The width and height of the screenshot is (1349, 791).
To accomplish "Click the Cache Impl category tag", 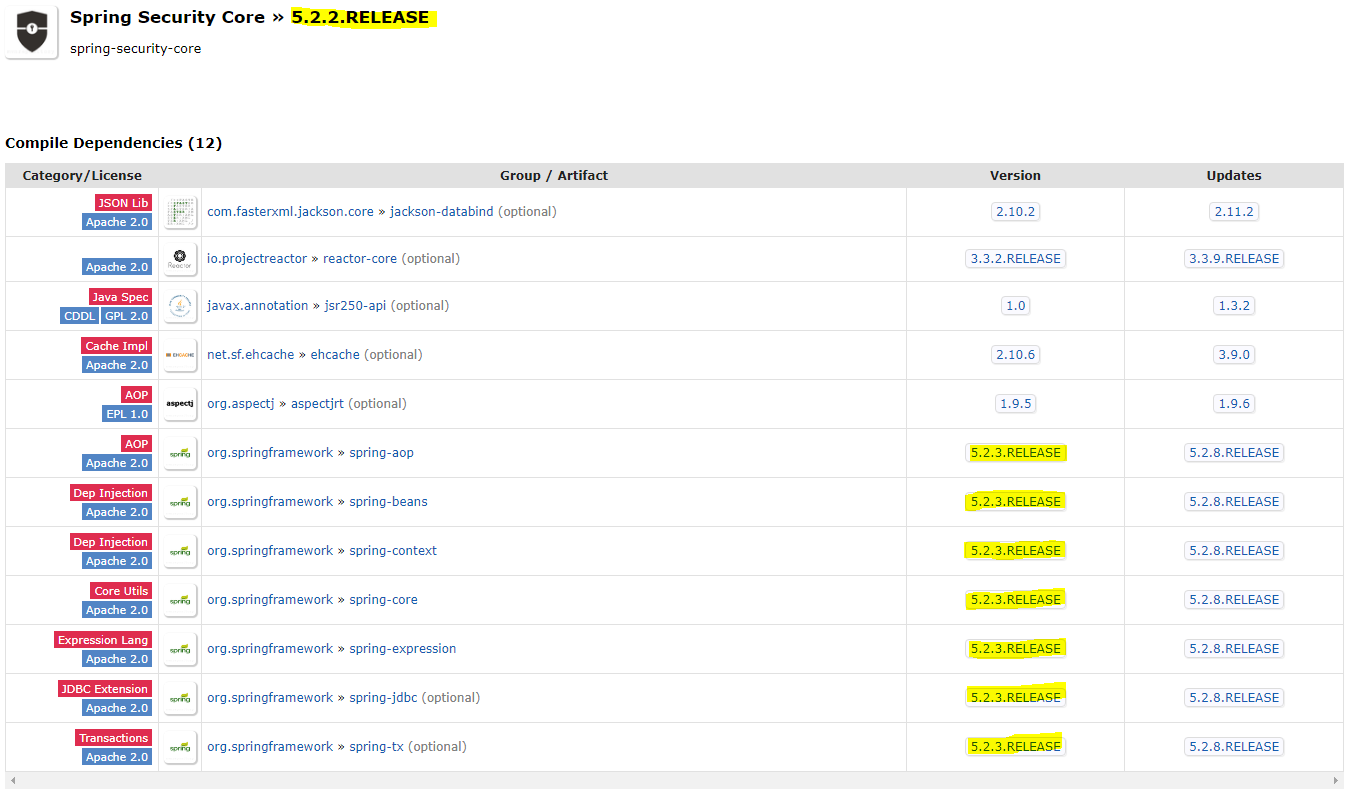I will [117, 346].
